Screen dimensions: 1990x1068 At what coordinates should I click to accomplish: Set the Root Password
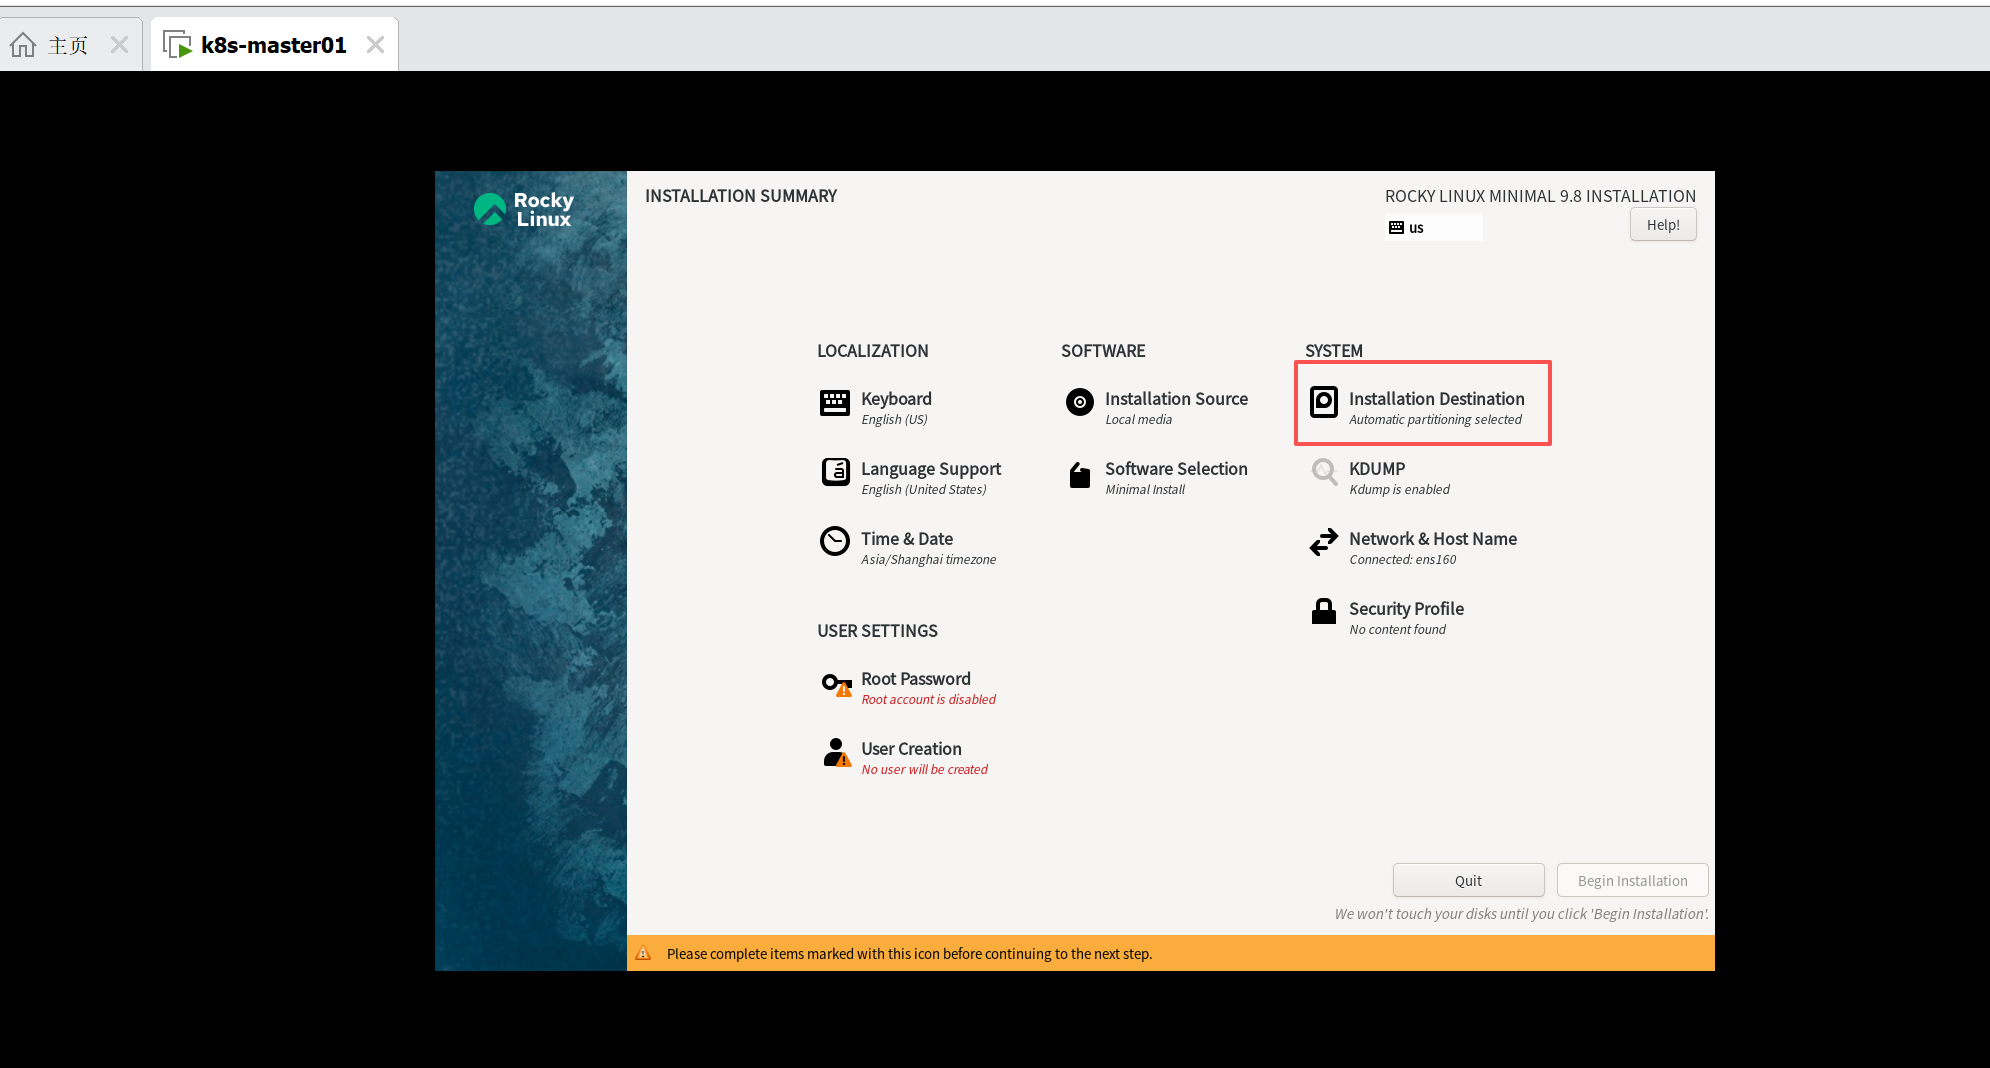point(916,679)
